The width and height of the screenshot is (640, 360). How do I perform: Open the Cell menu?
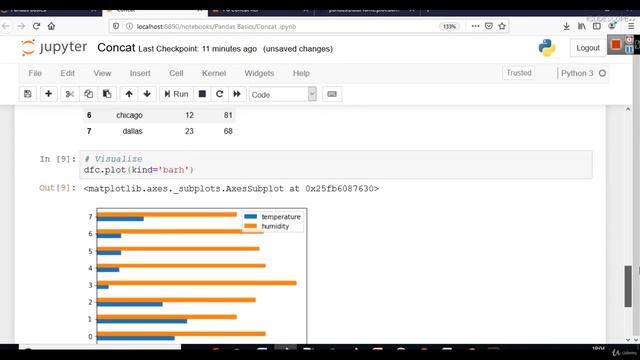(x=176, y=73)
